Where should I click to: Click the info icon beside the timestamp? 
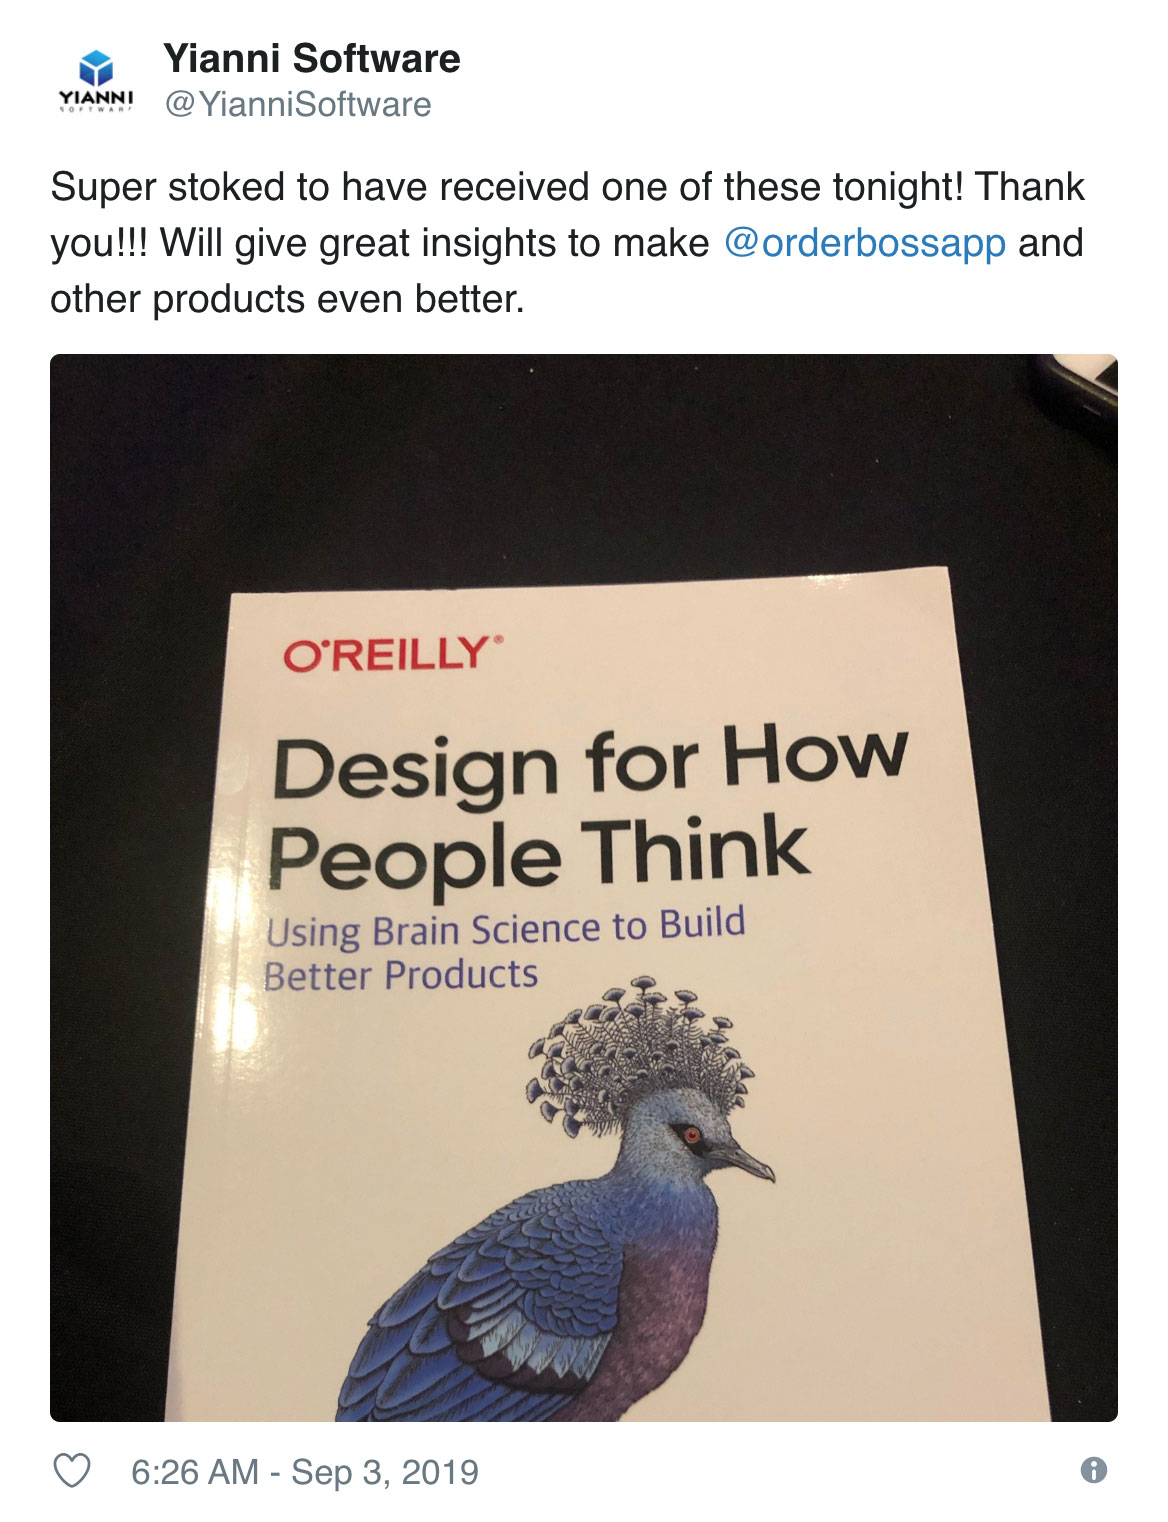(x=1094, y=1470)
